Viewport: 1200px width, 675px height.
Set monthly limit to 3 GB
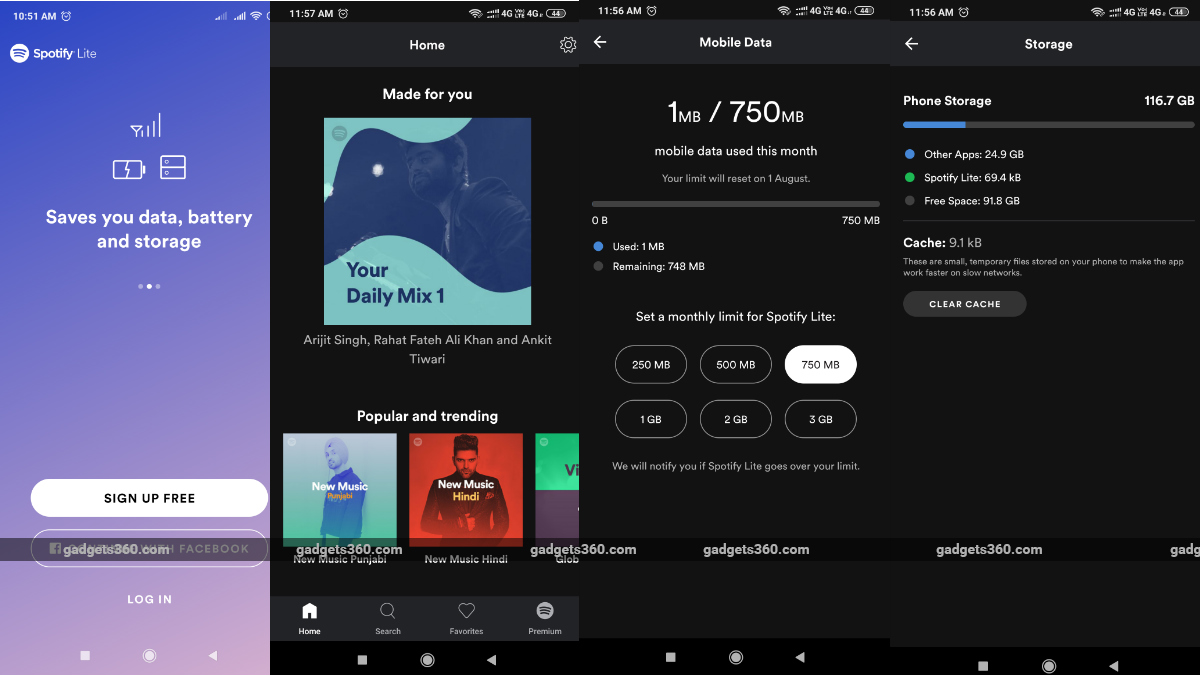(820, 418)
